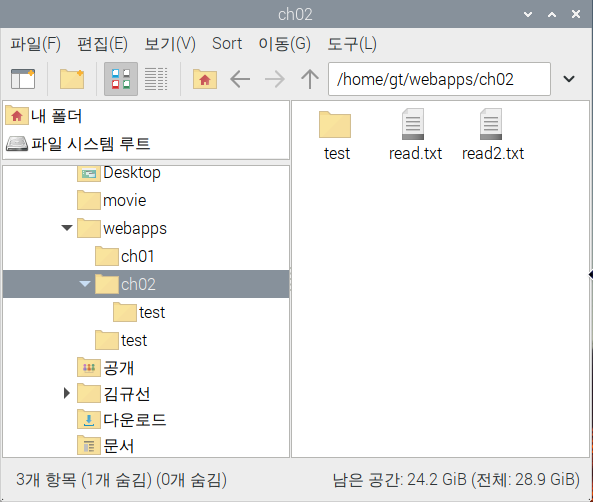Collapse the webapps tree folder
Viewport: 593px width, 502px height.
67,228
